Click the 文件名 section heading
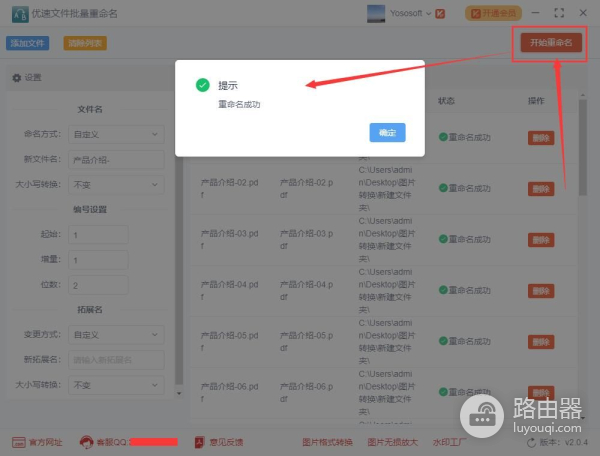The height and width of the screenshot is (456, 600). click(90, 109)
